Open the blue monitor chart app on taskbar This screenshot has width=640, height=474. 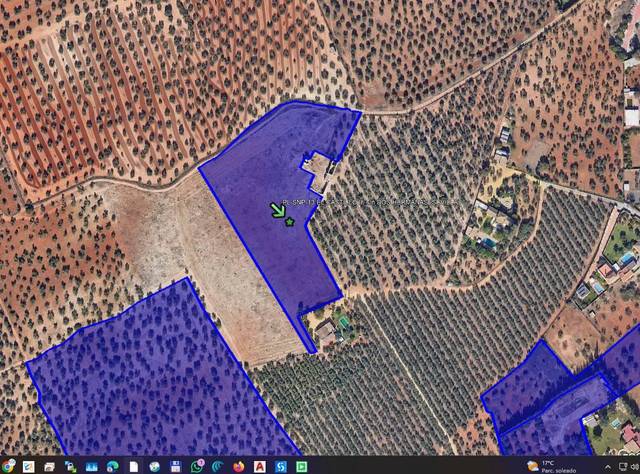91,466
